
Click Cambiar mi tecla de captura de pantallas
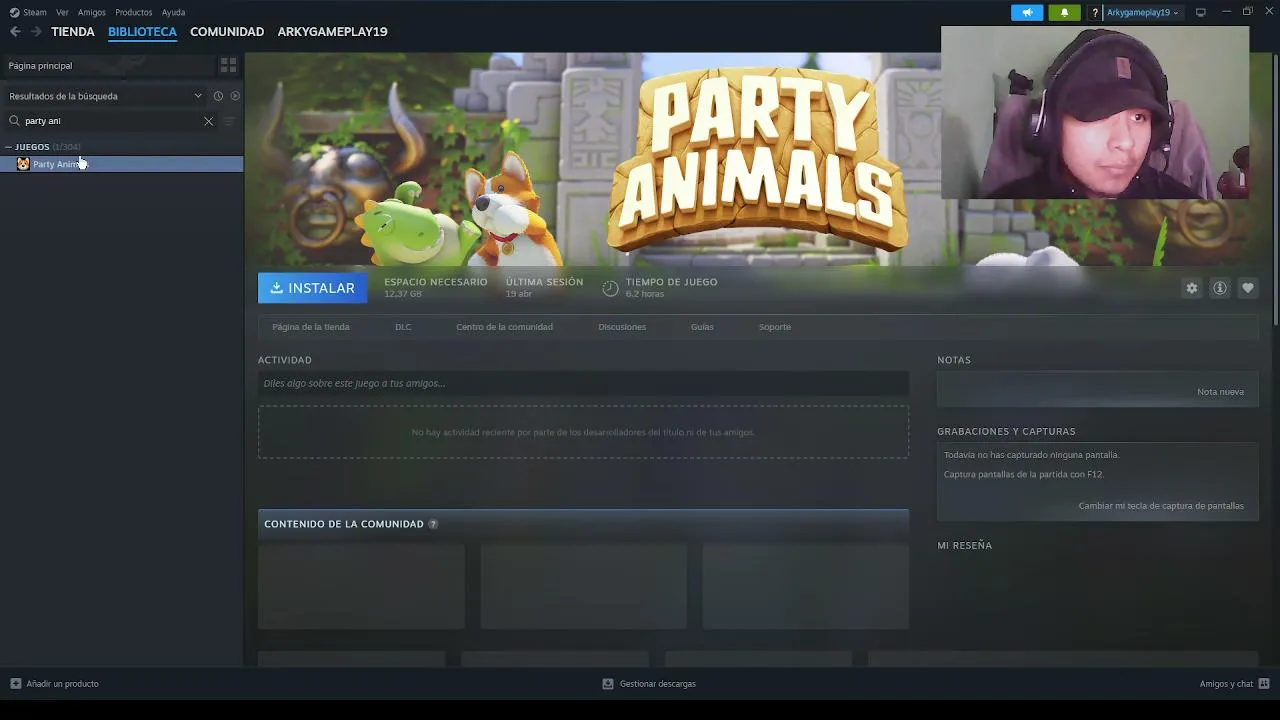[x=1161, y=506]
